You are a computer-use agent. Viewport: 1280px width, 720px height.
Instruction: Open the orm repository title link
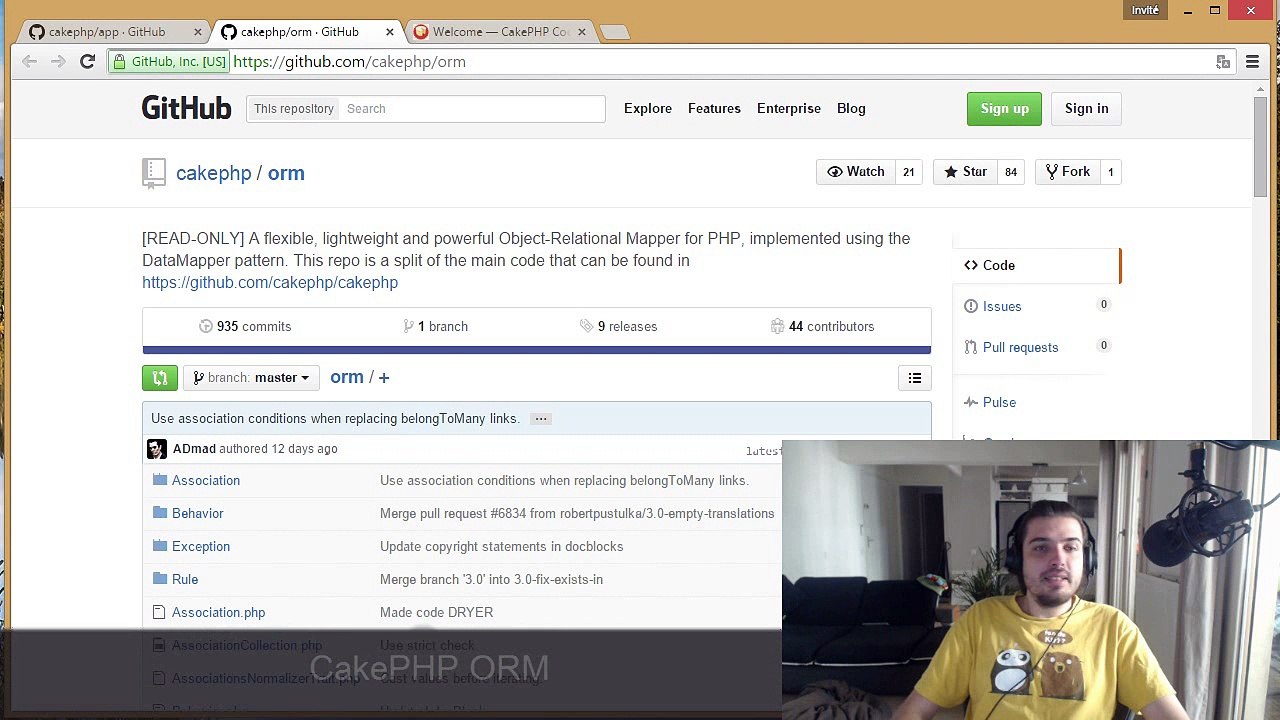coord(286,173)
